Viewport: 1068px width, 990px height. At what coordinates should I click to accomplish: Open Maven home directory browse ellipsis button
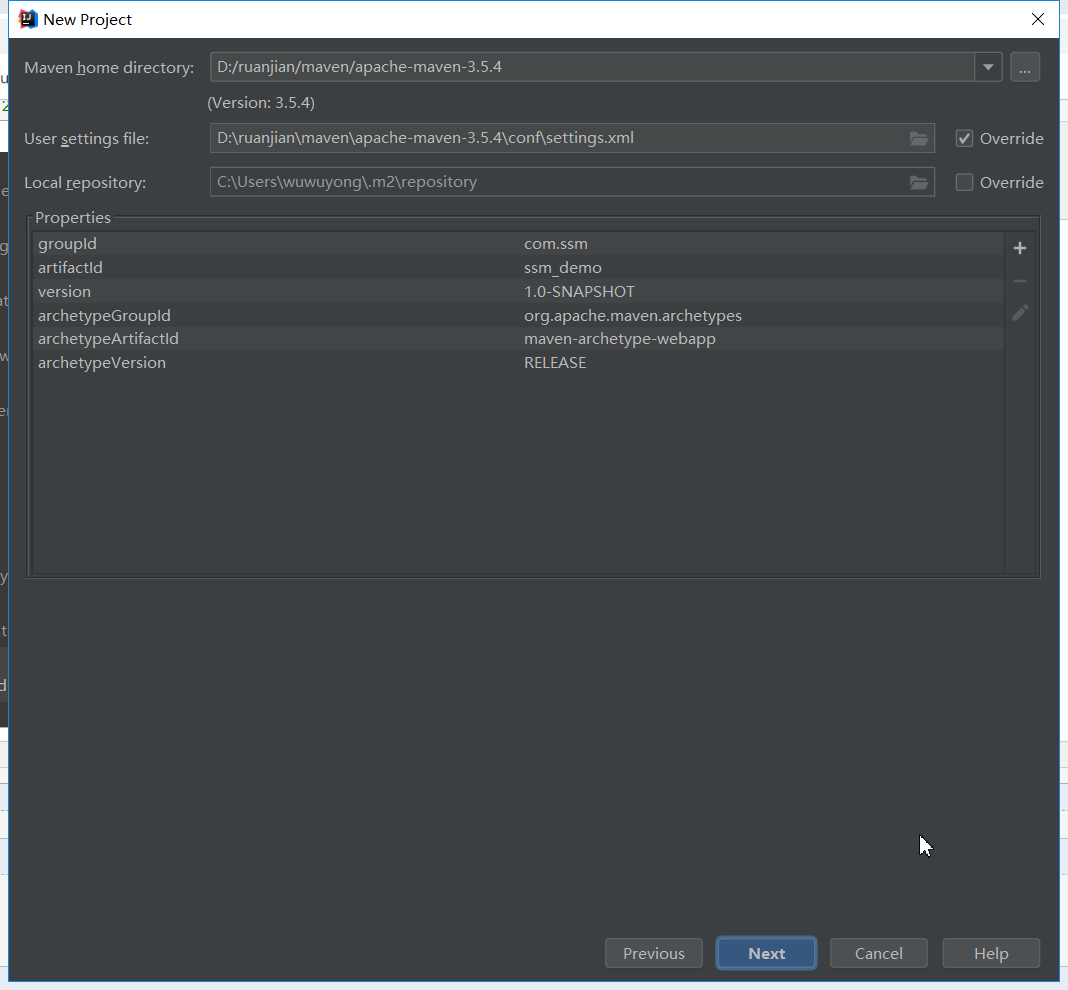click(1025, 68)
